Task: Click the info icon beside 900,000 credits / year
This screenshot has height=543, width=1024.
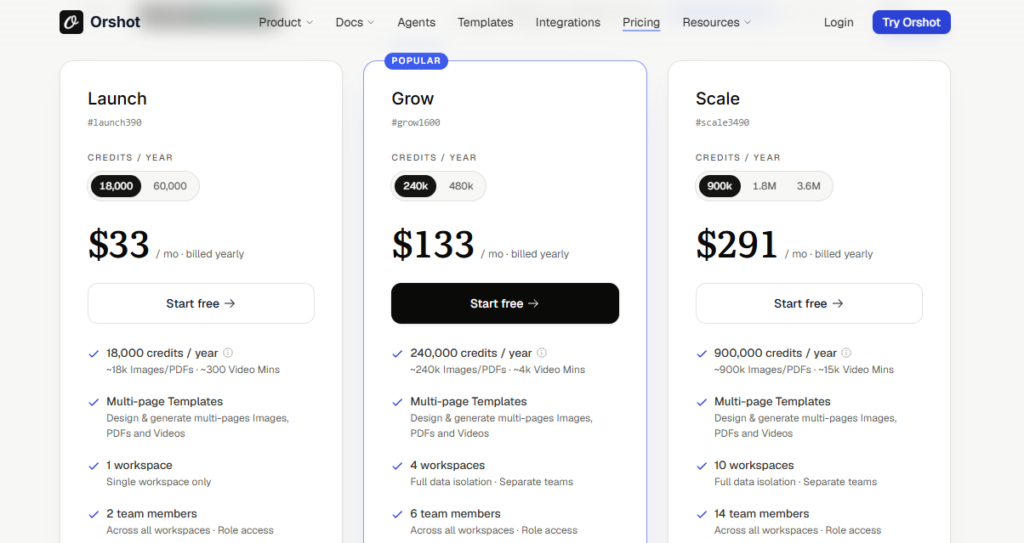Action: coord(846,353)
